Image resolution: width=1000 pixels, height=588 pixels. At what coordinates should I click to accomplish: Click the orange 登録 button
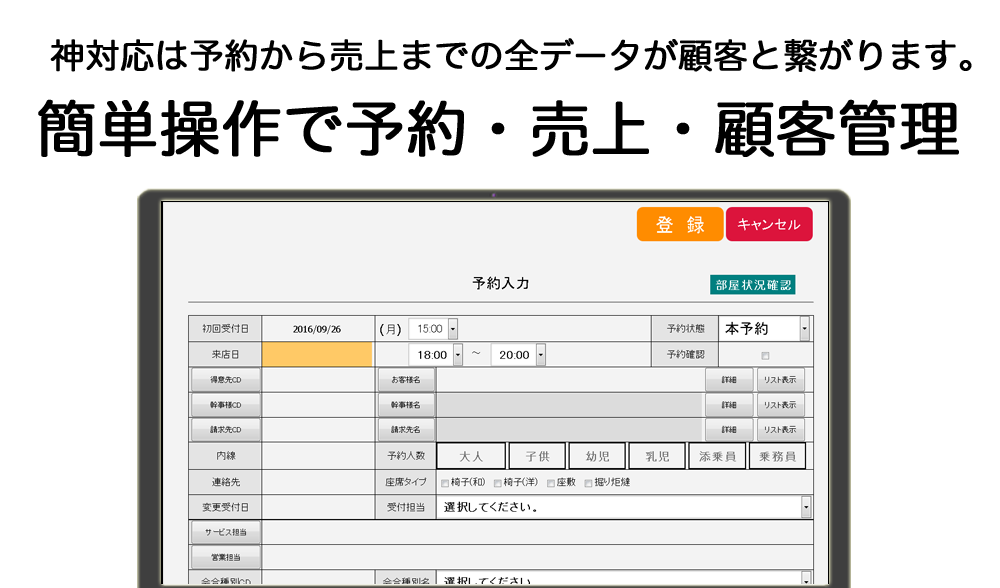point(679,225)
